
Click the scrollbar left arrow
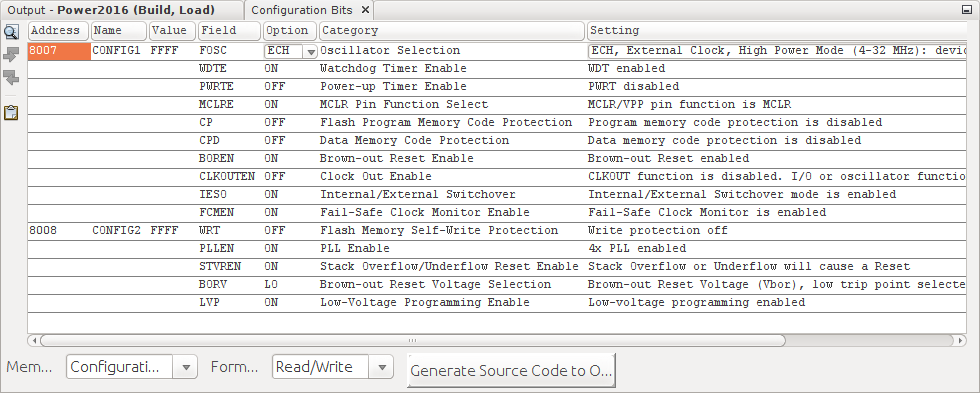(34, 341)
